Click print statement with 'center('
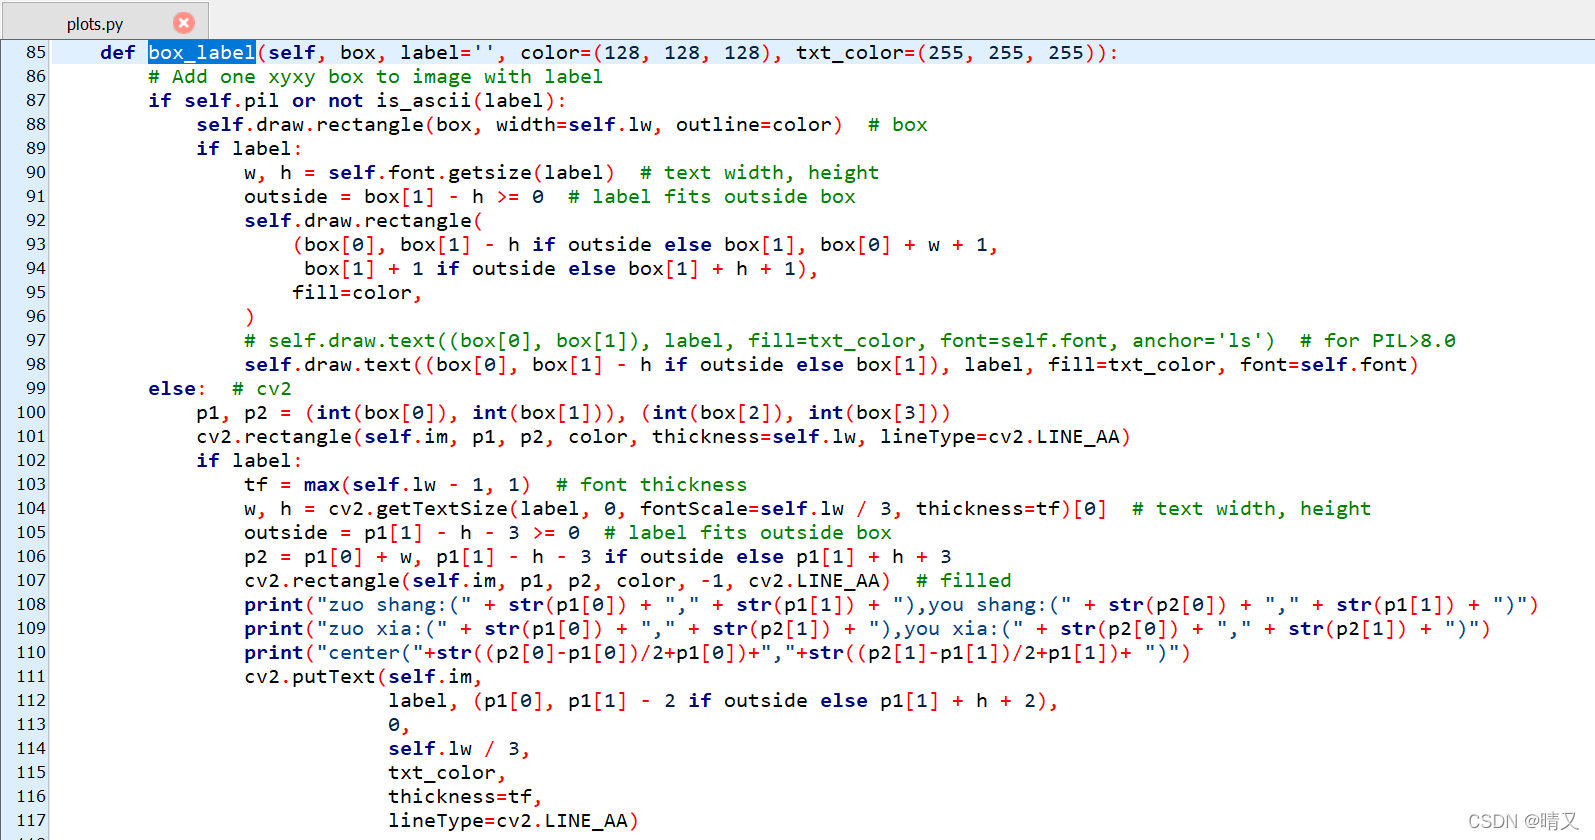The width and height of the screenshot is (1595, 840). click(717, 653)
